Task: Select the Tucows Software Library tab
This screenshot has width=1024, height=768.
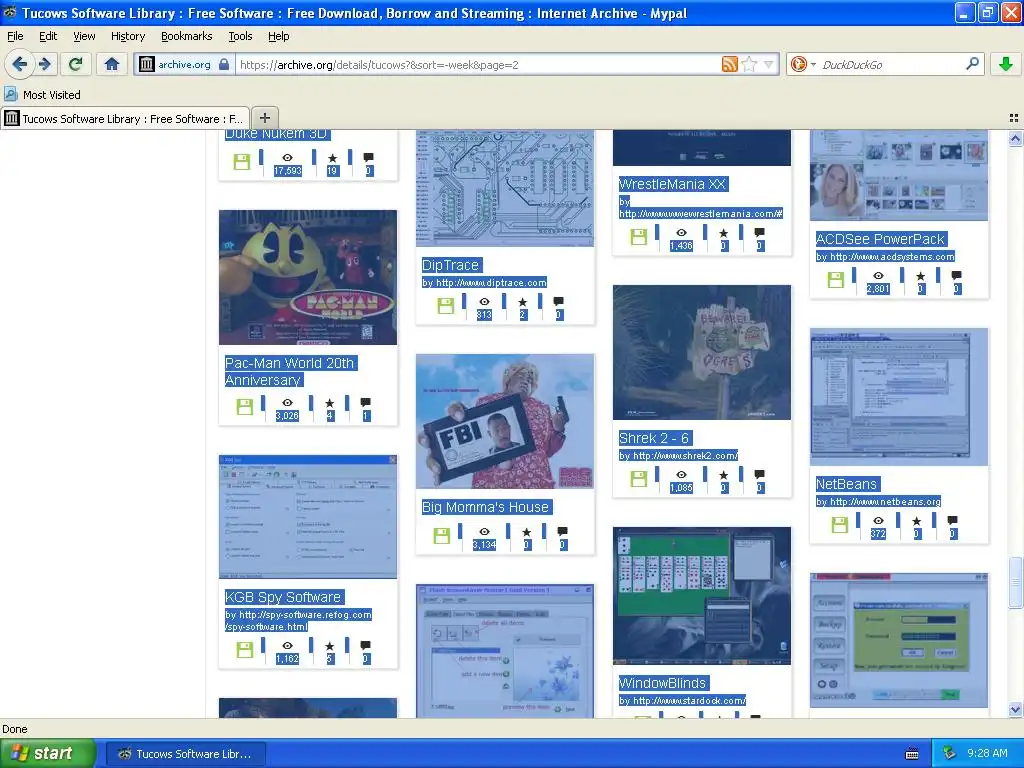Action: pyautogui.click(x=125, y=119)
